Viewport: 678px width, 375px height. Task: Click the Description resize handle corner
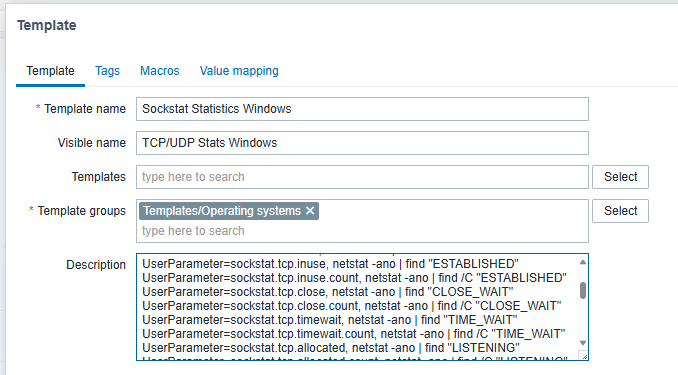click(584, 356)
